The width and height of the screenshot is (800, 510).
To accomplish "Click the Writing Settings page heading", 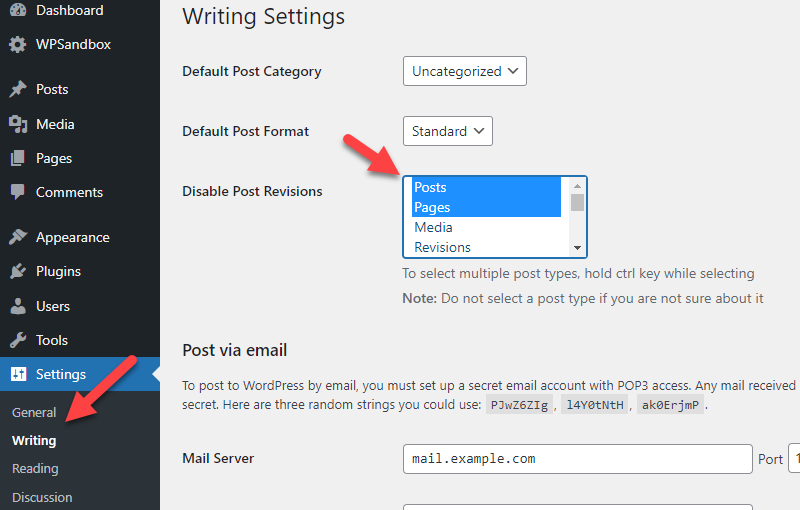I will click(x=263, y=17).
